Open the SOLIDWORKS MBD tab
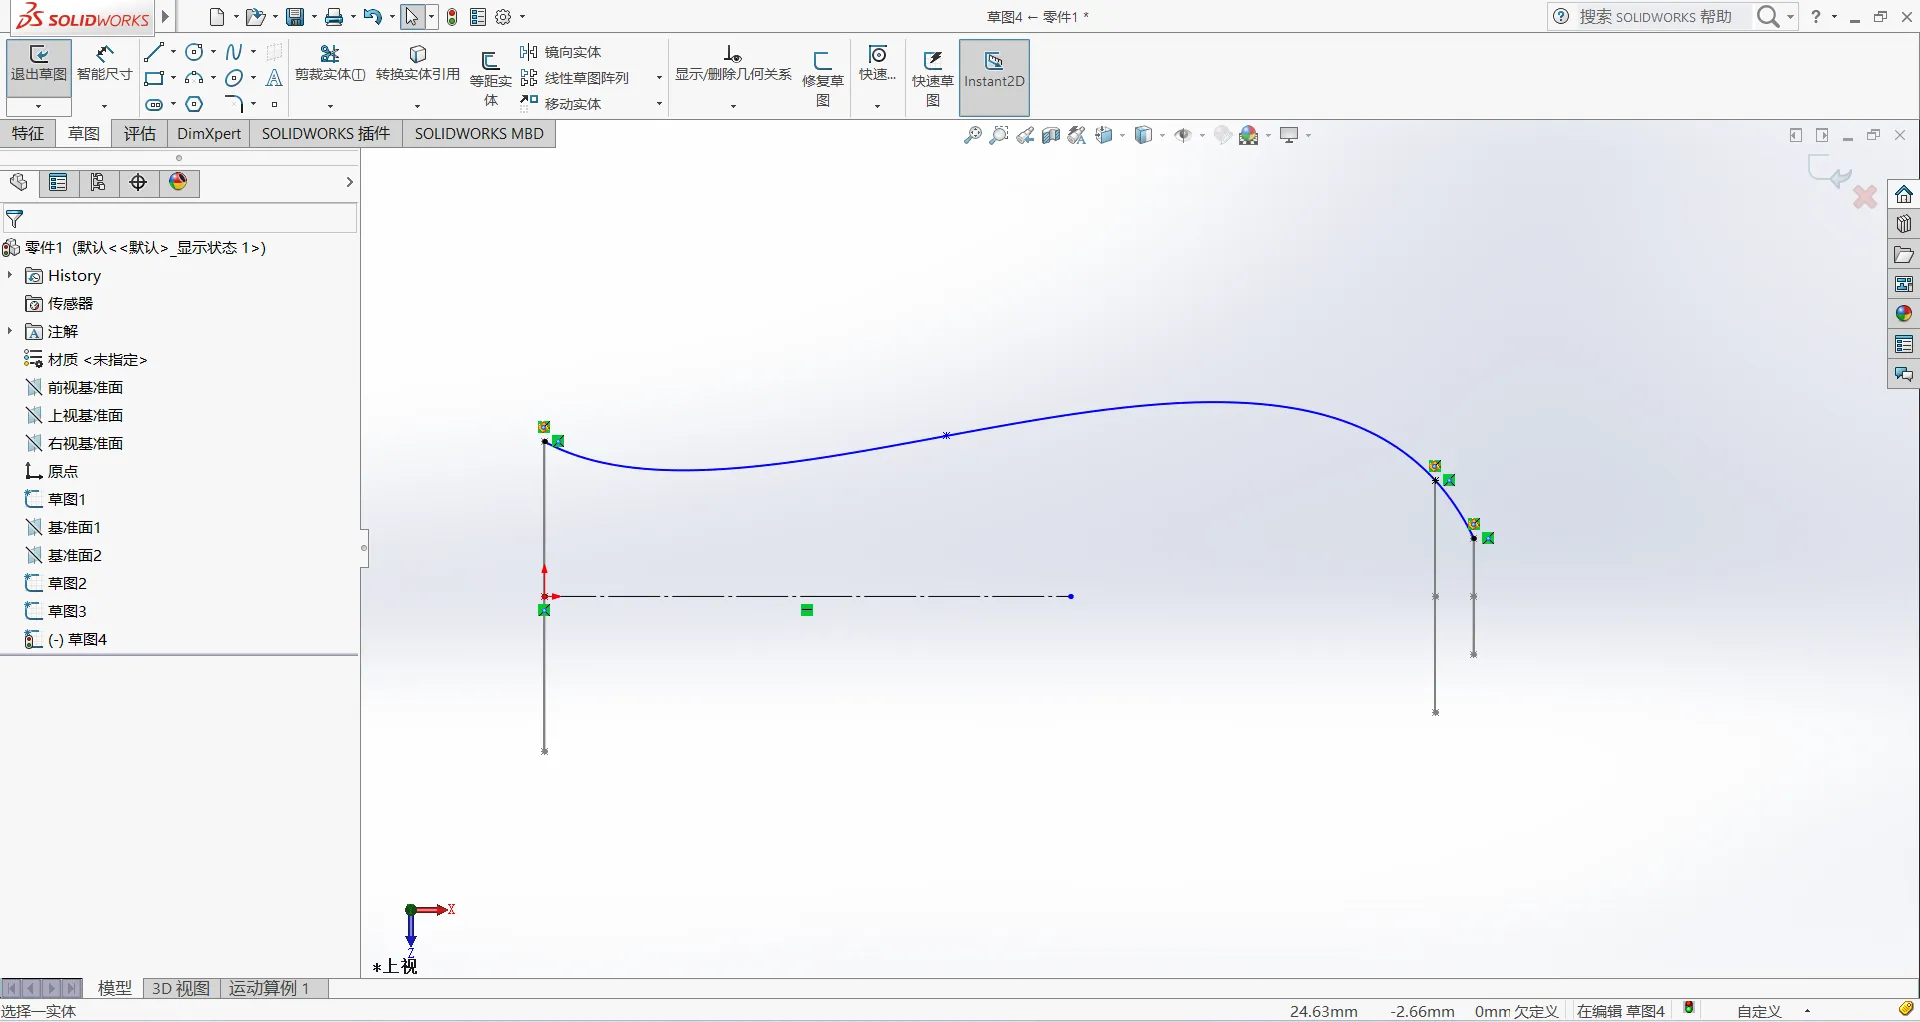Screen dimensions: 1920x1022 click(x=479, y=133)
